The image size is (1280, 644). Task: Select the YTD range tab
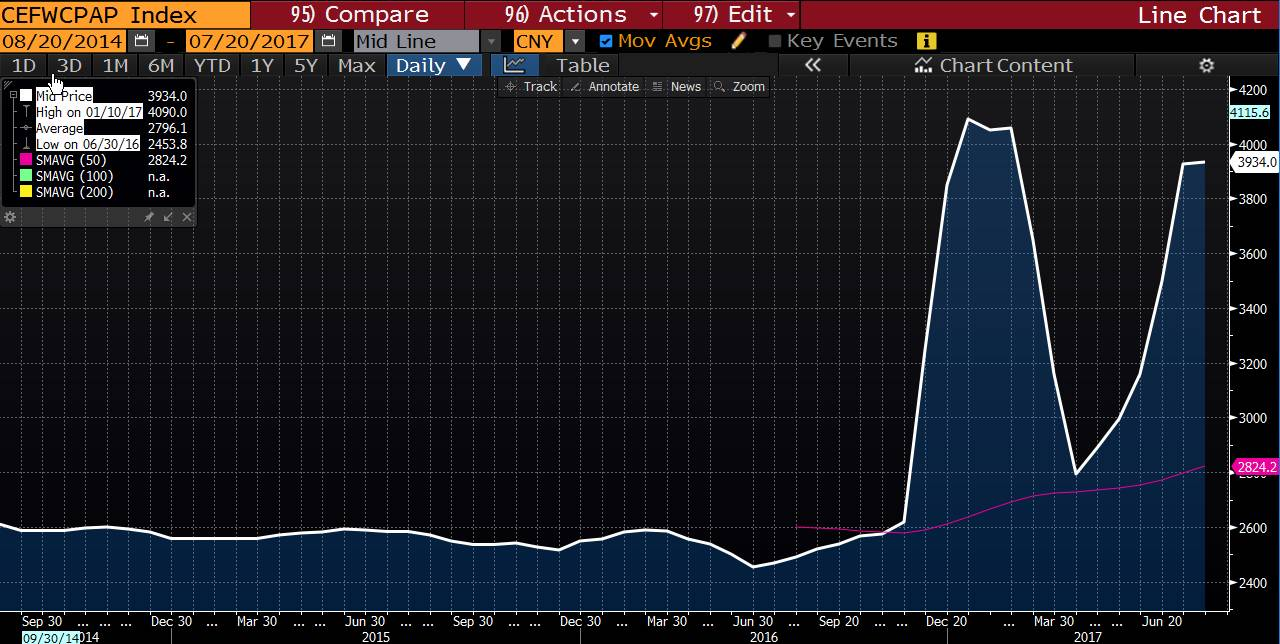(x=212, y=65)
